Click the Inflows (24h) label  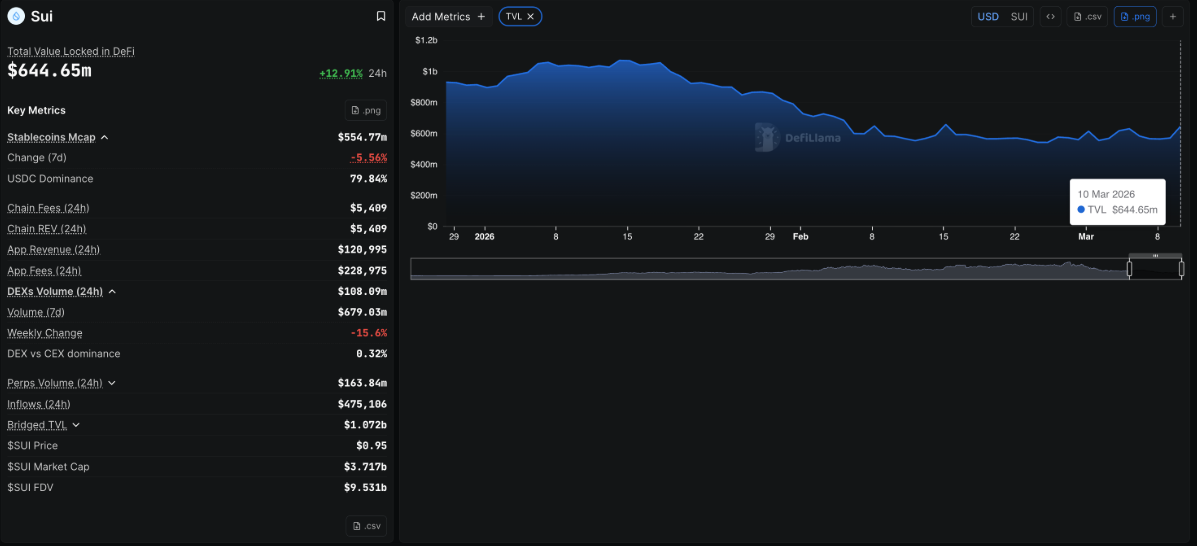39,404
